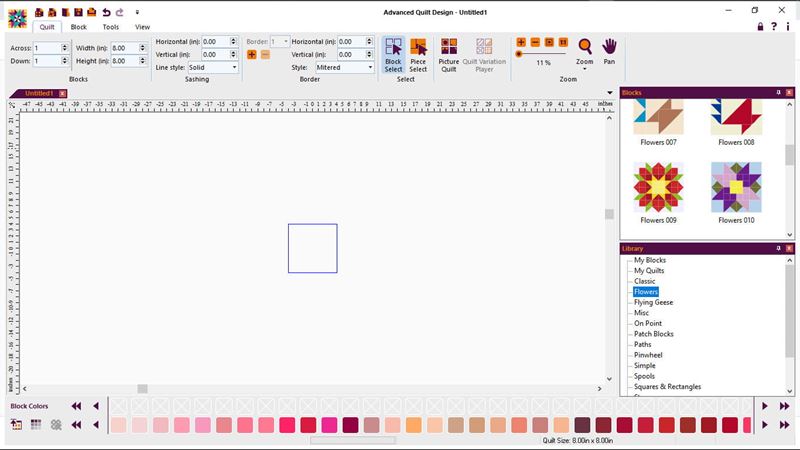Viewport: 800px width, 450px height.
Task: Open the View ribbon tab
Action: 143,27
